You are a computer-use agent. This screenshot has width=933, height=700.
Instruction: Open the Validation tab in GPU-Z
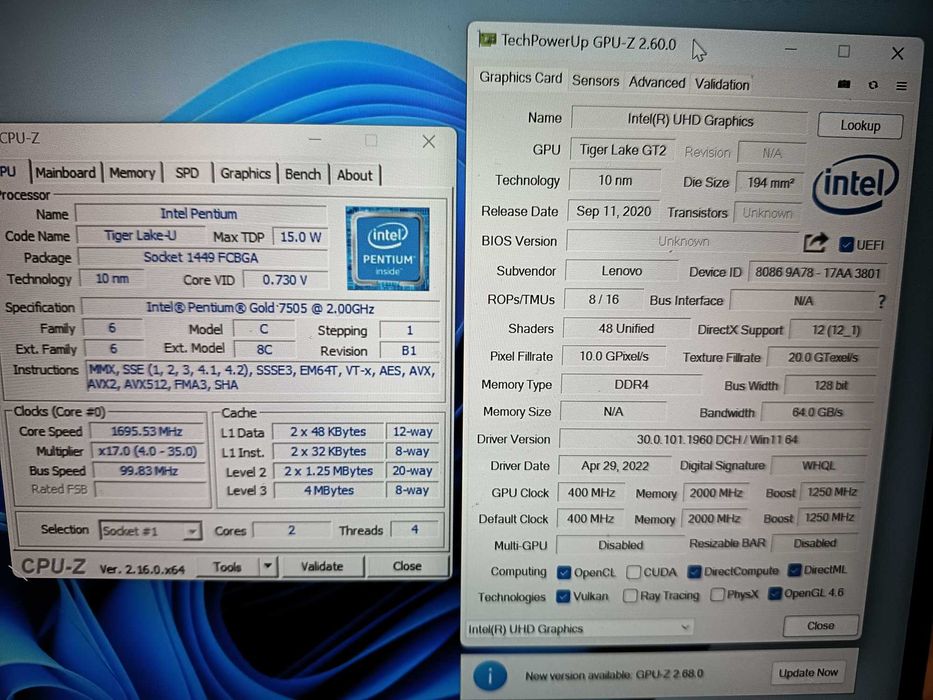point(722,85)
